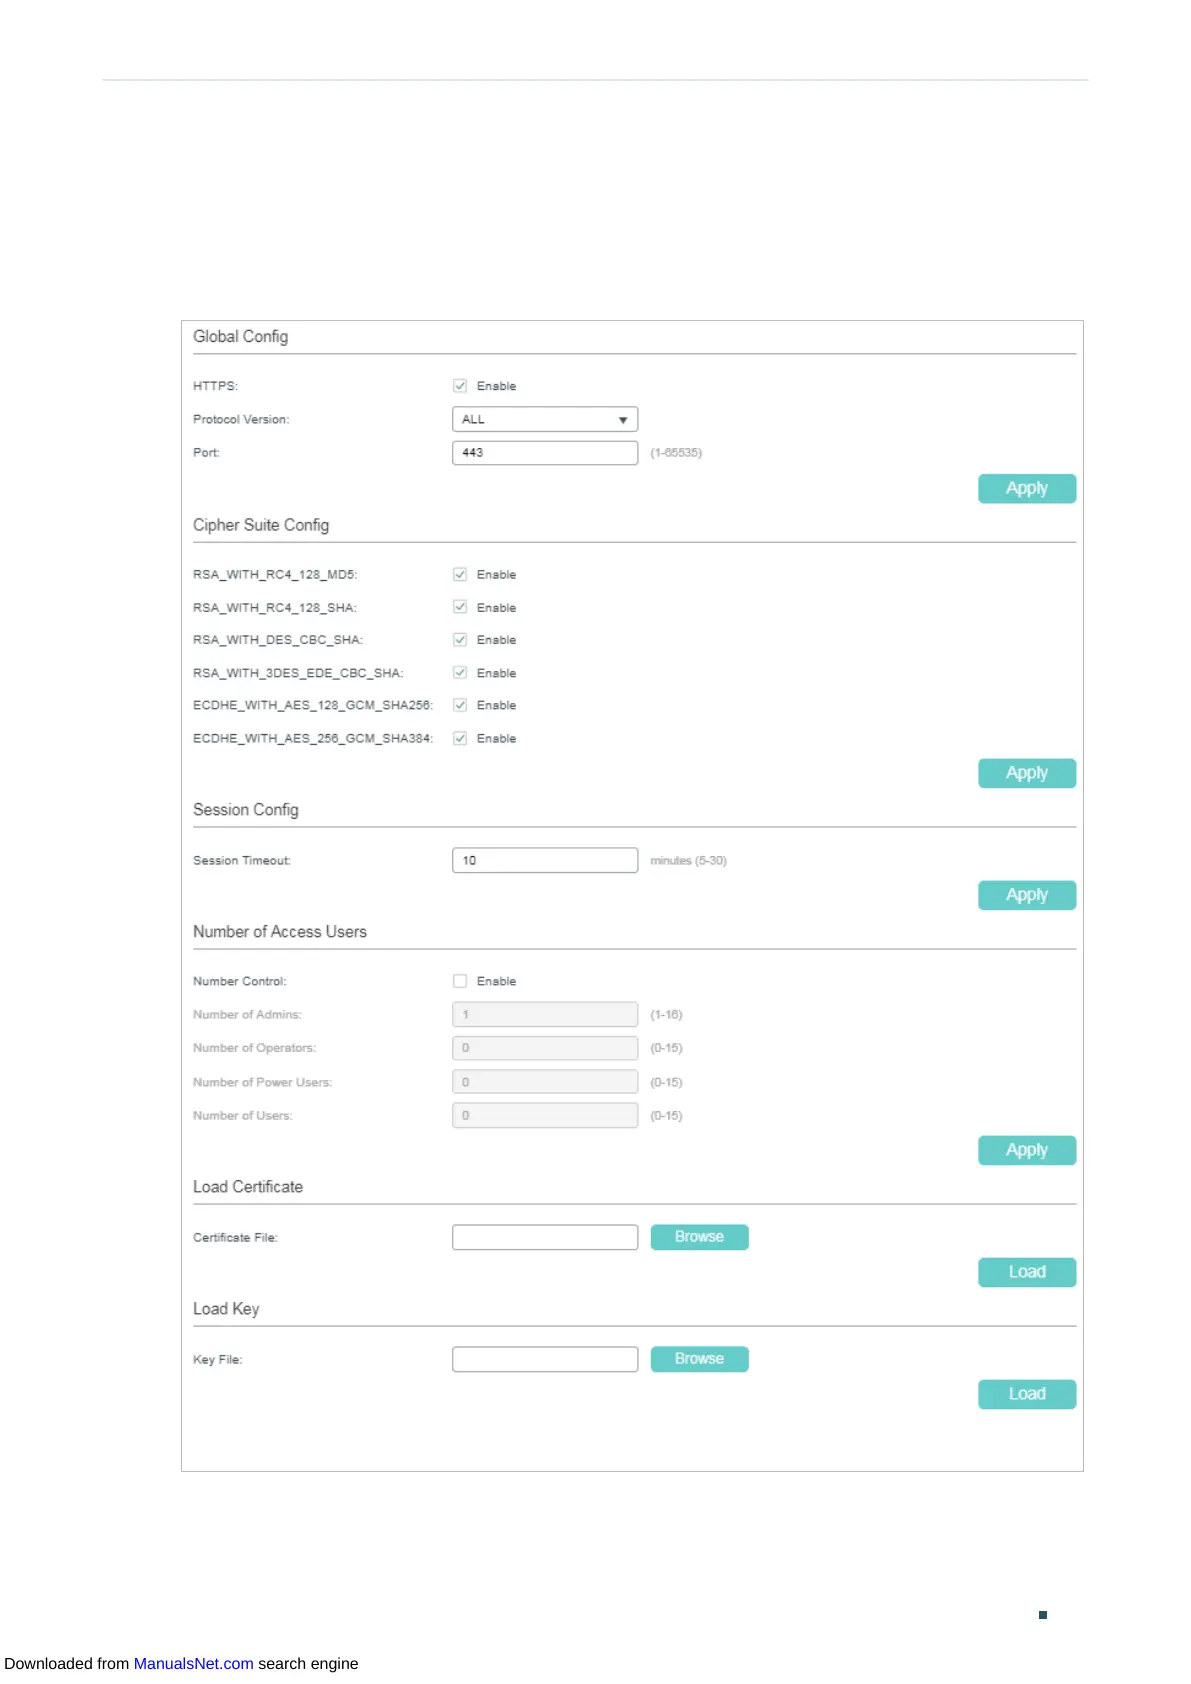This screenshot has height=1684, width=1191.
Task: Apply the Number of Access Users settings
Action: click(x=1026, y=1150)
